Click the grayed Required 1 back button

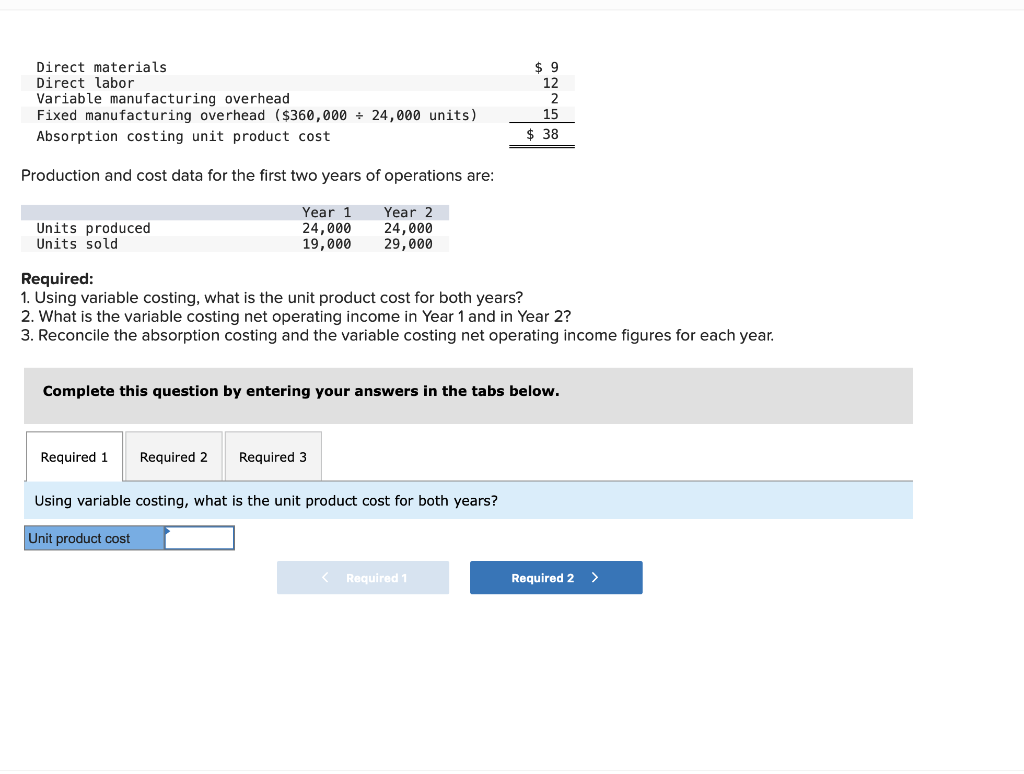pos(362,577)
